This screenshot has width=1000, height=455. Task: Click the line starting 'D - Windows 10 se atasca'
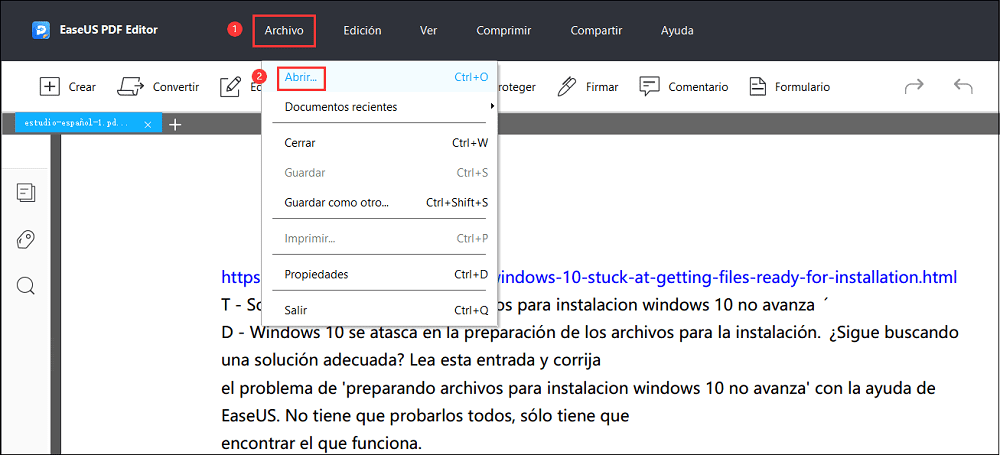[590, 332]
